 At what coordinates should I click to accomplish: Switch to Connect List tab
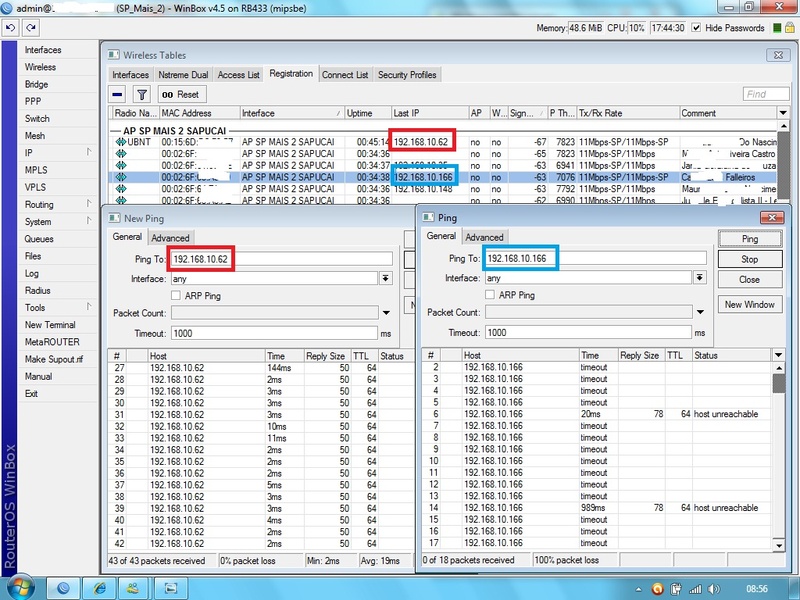[x=345, y=74]
